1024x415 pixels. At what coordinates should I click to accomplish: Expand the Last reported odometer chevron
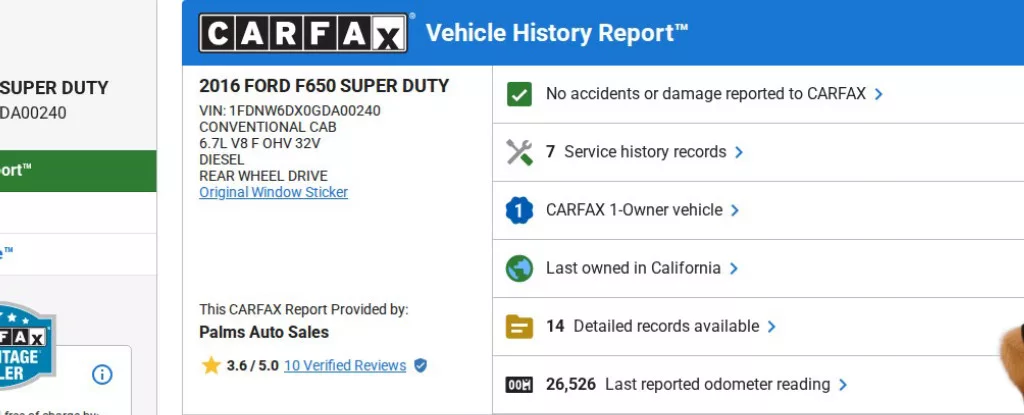843,385
